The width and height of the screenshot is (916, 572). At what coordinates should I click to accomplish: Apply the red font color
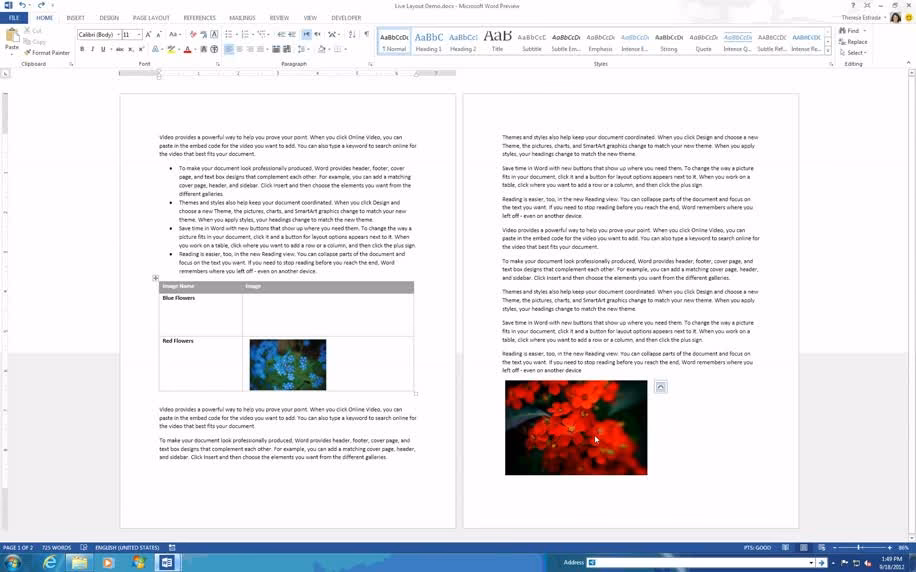click(188, 49)
